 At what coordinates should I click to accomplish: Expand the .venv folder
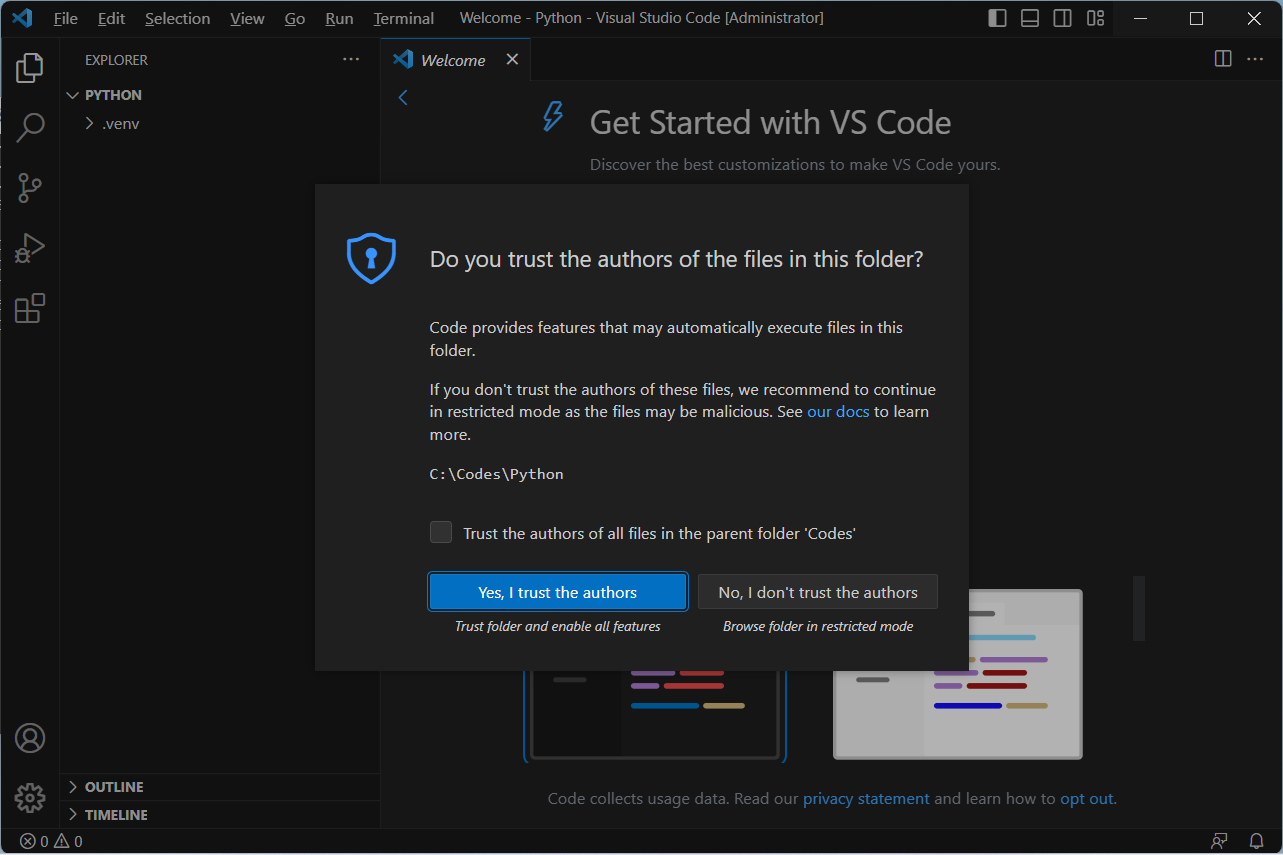(x=90, y=123)
